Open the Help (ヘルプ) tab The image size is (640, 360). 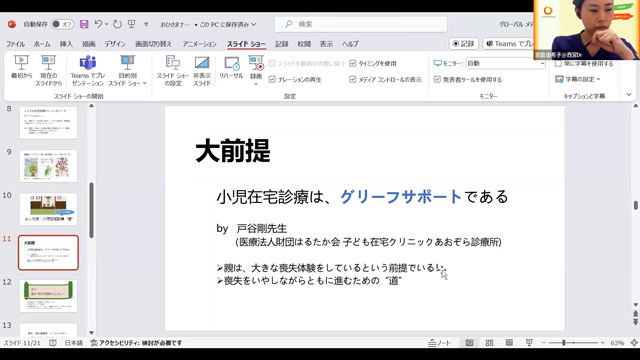point(350,44)
